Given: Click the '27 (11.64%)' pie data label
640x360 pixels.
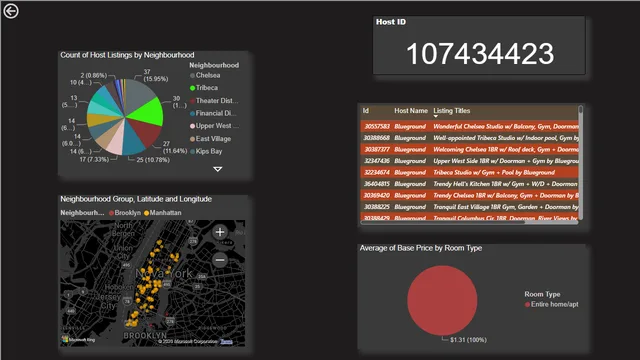Looking at the screenshot, I should click(x=175, y=147).
